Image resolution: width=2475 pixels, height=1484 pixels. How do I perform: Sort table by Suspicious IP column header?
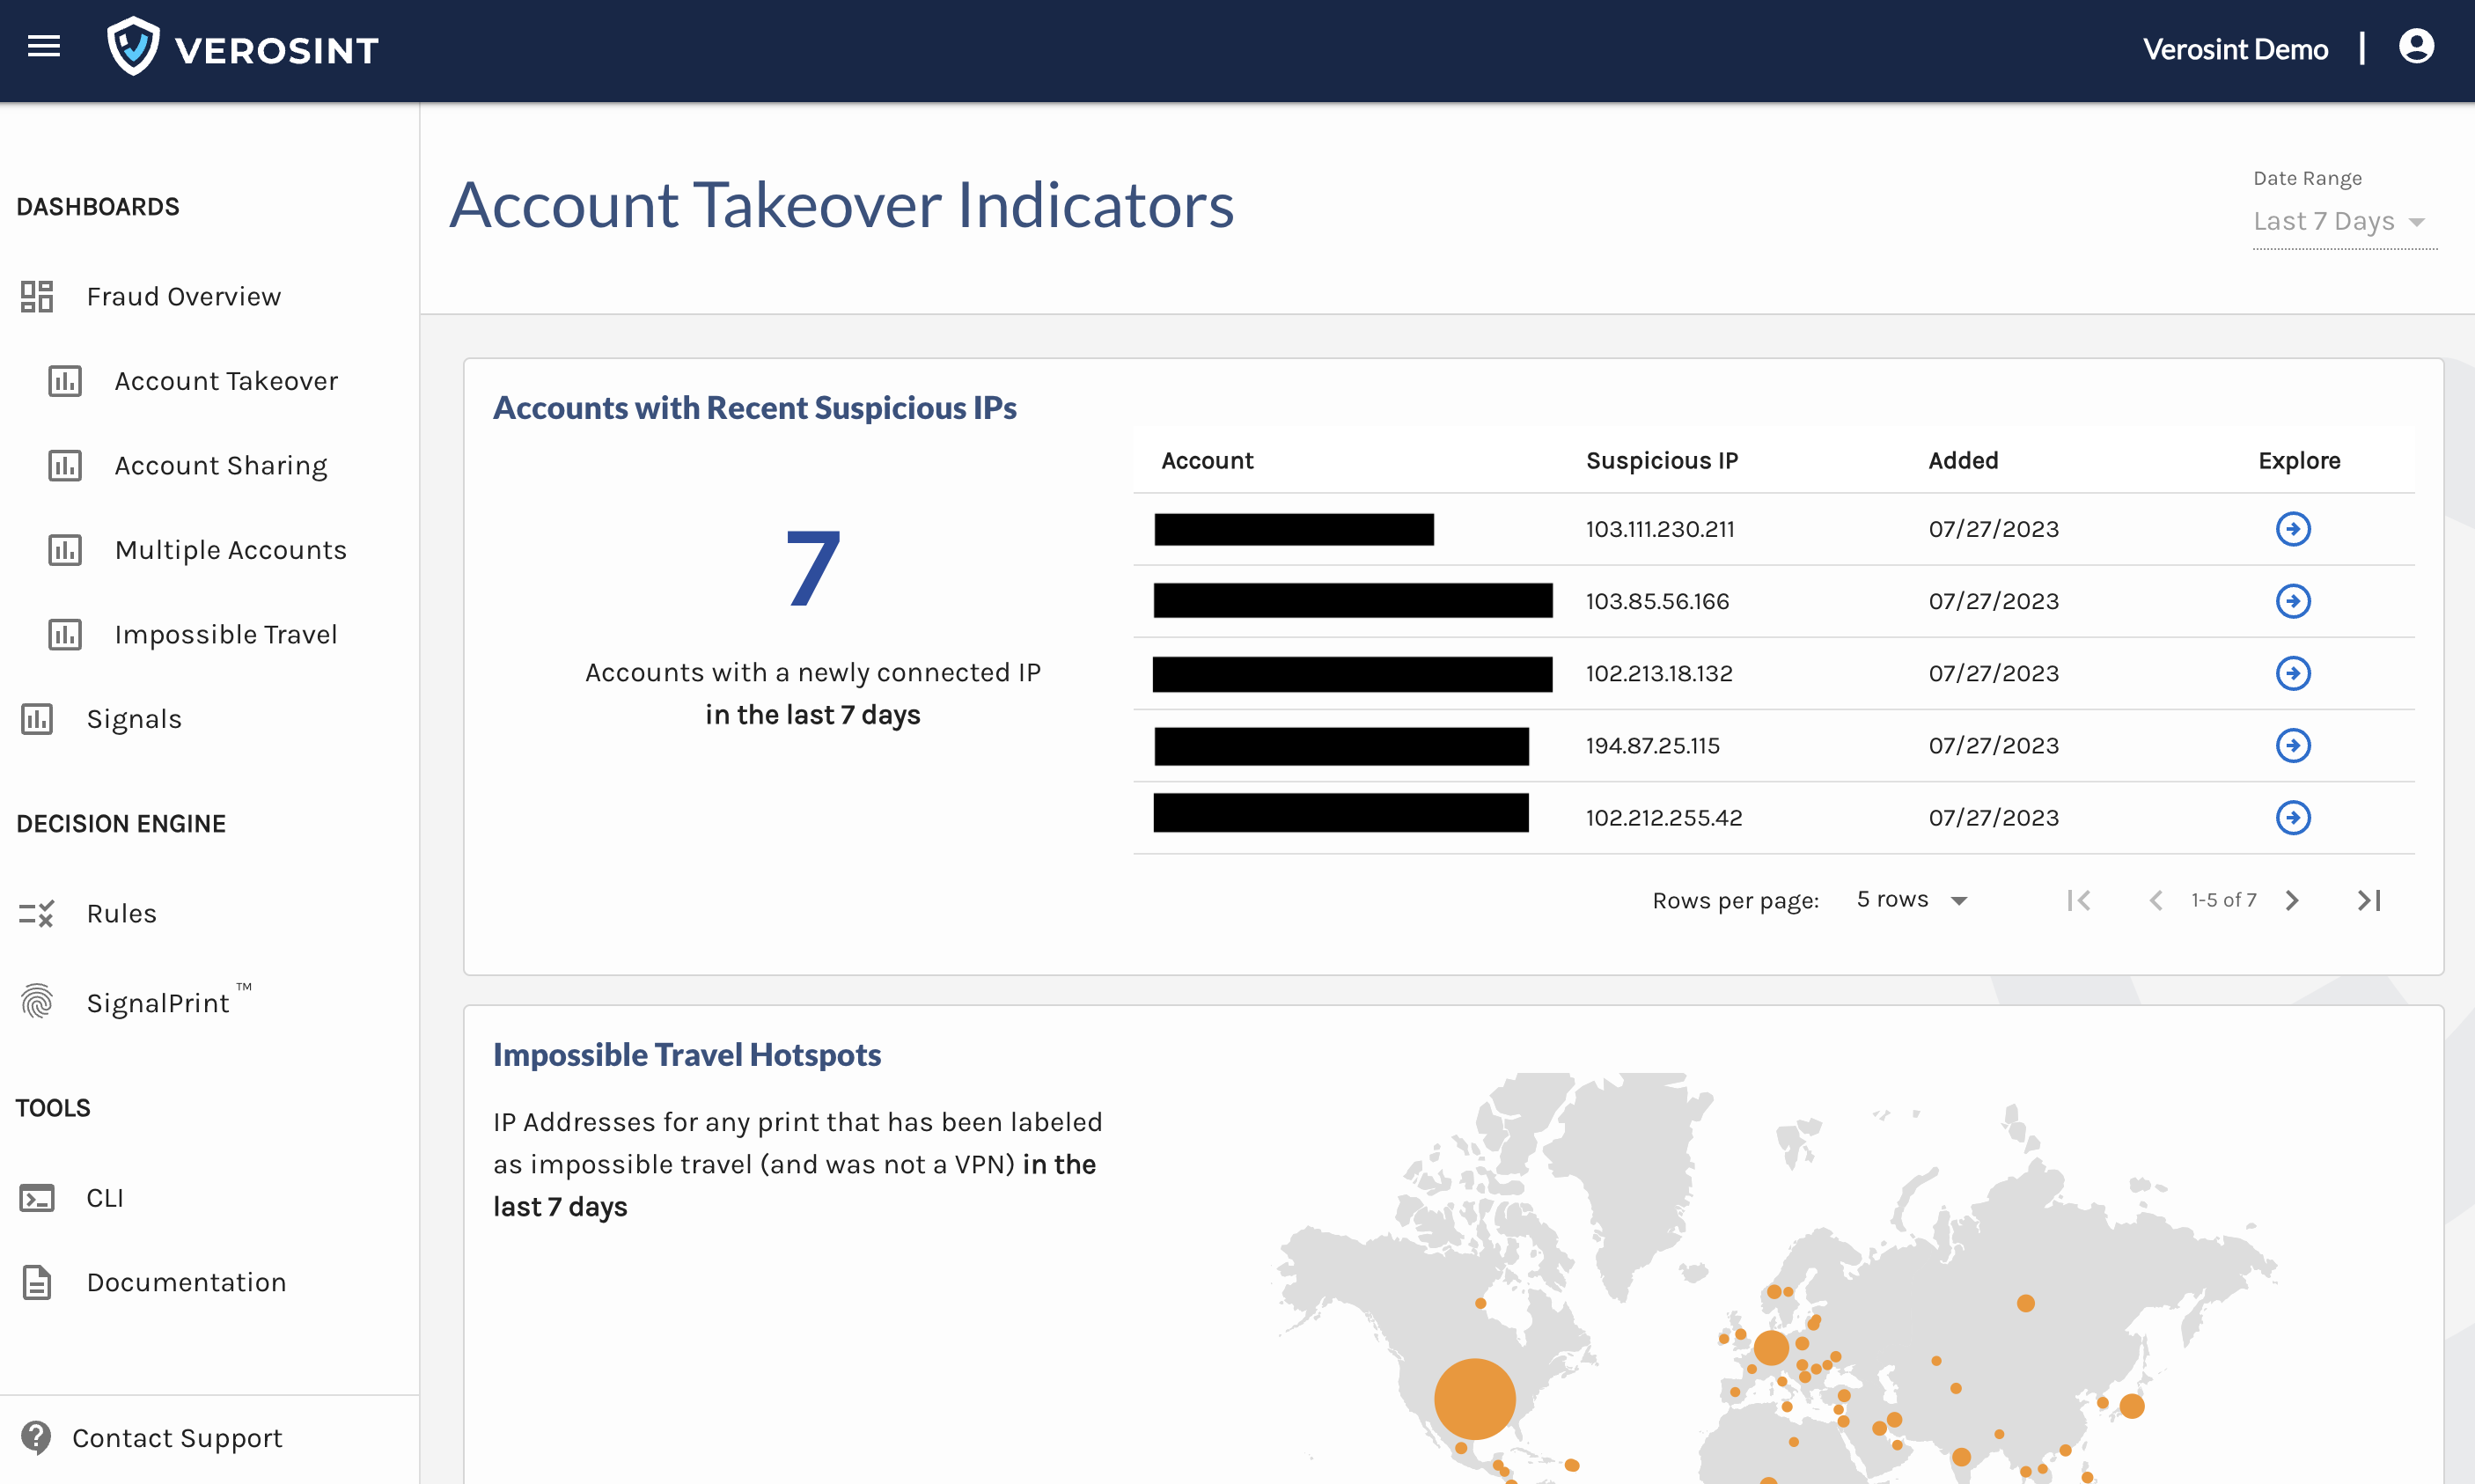[1661, 461]
